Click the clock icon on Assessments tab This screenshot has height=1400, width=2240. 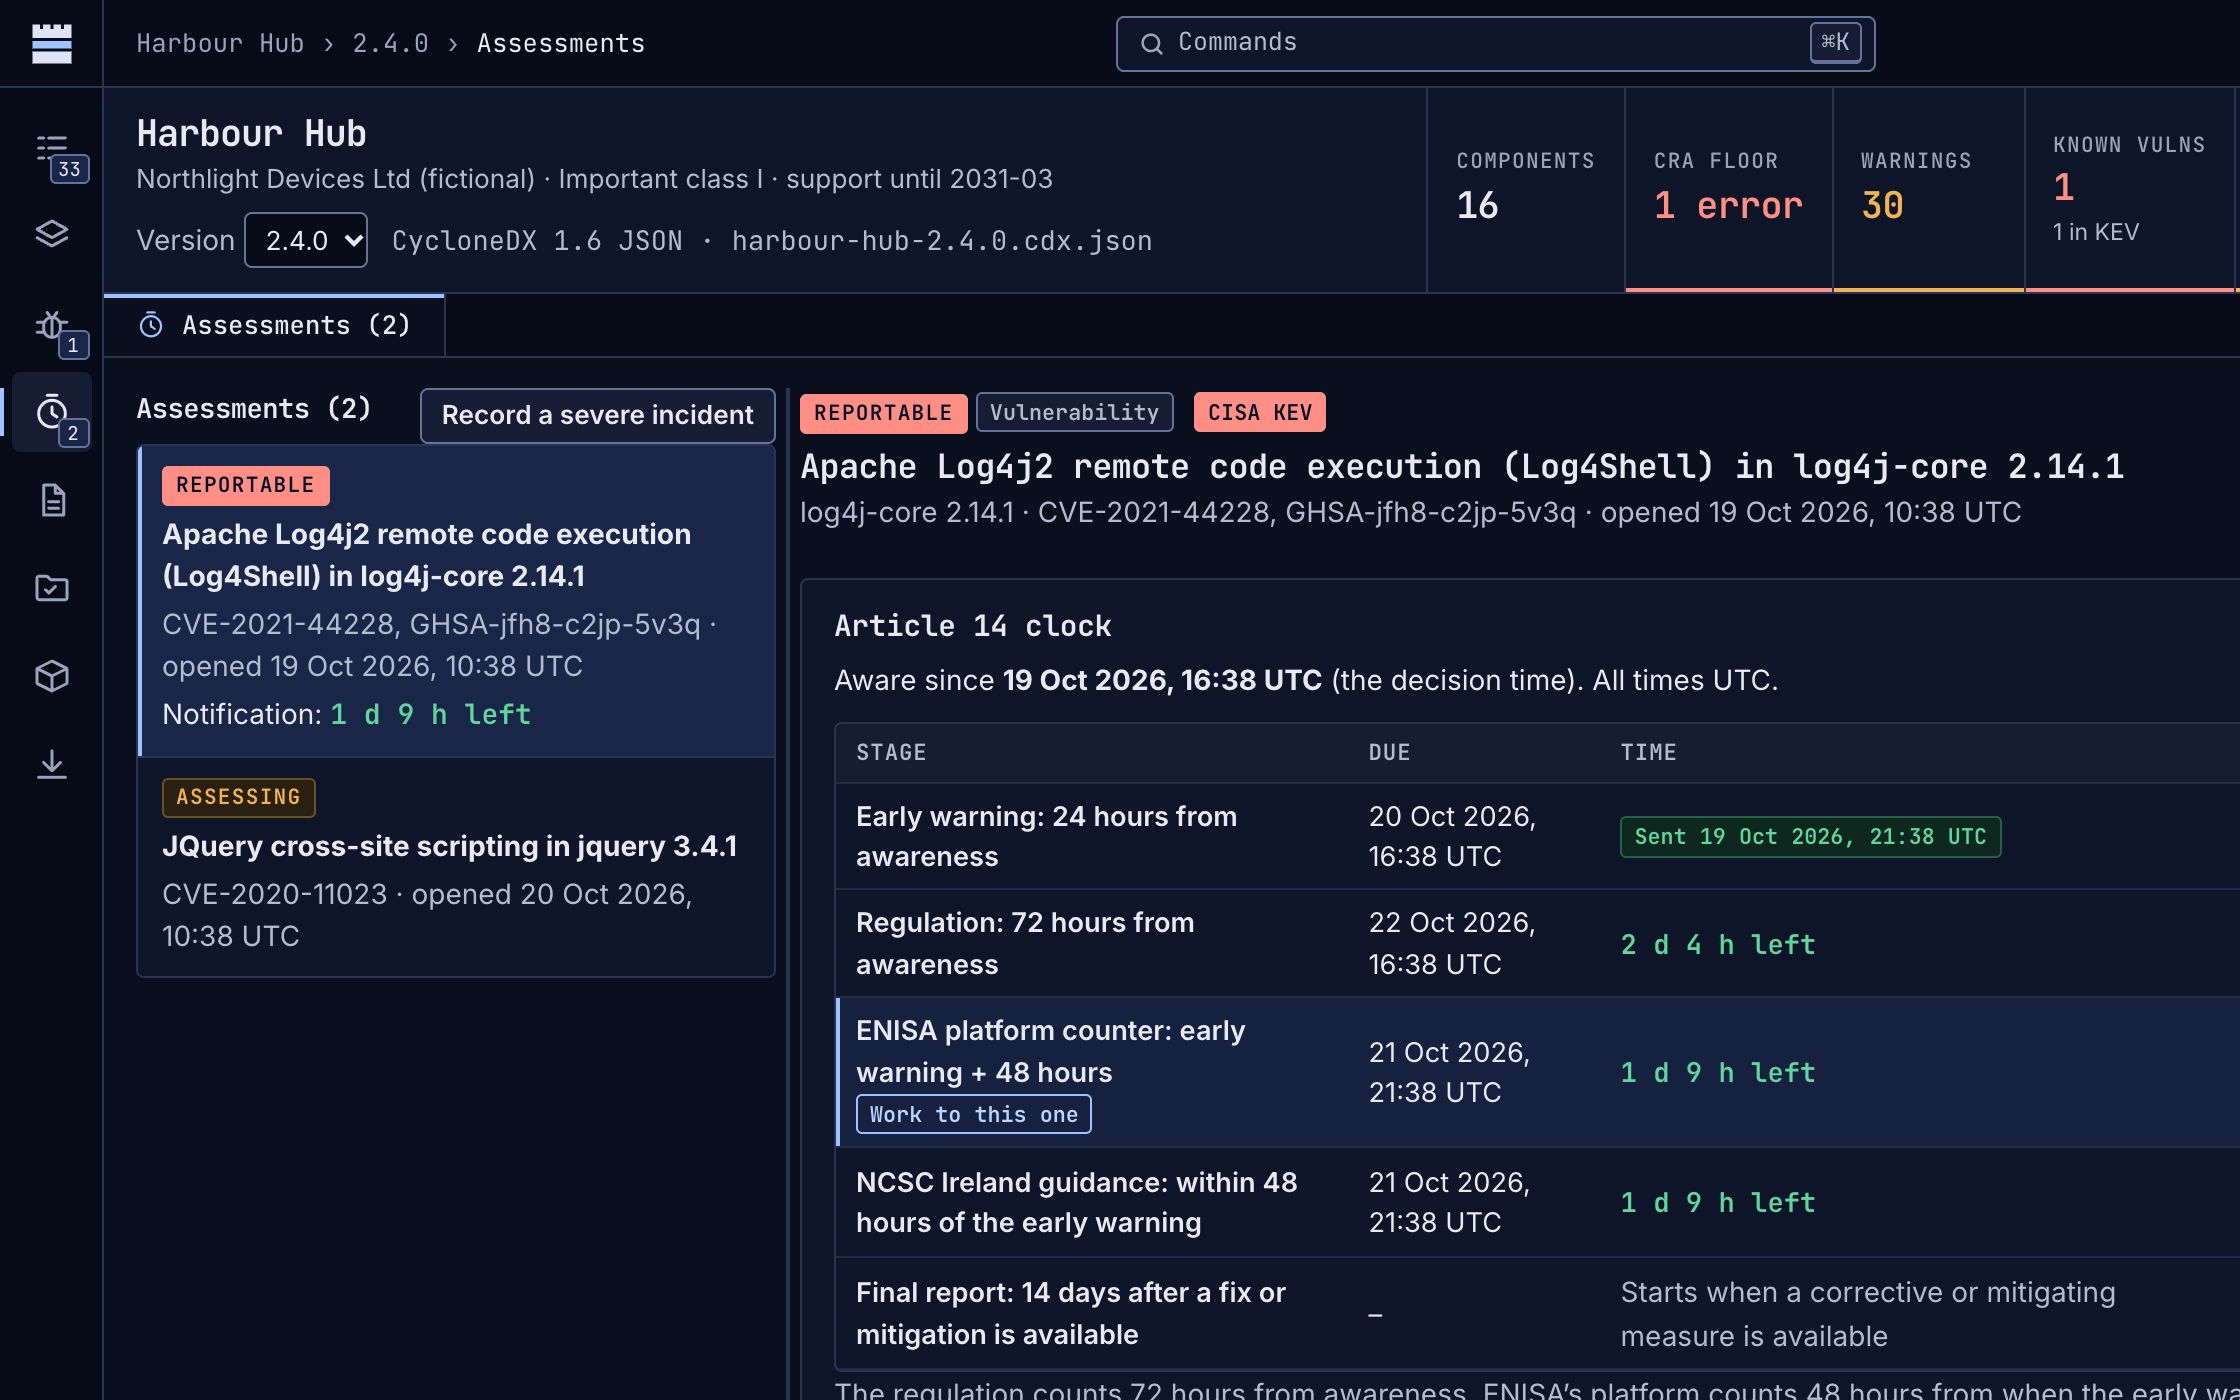pyautogui.click(x=151, y=324)
